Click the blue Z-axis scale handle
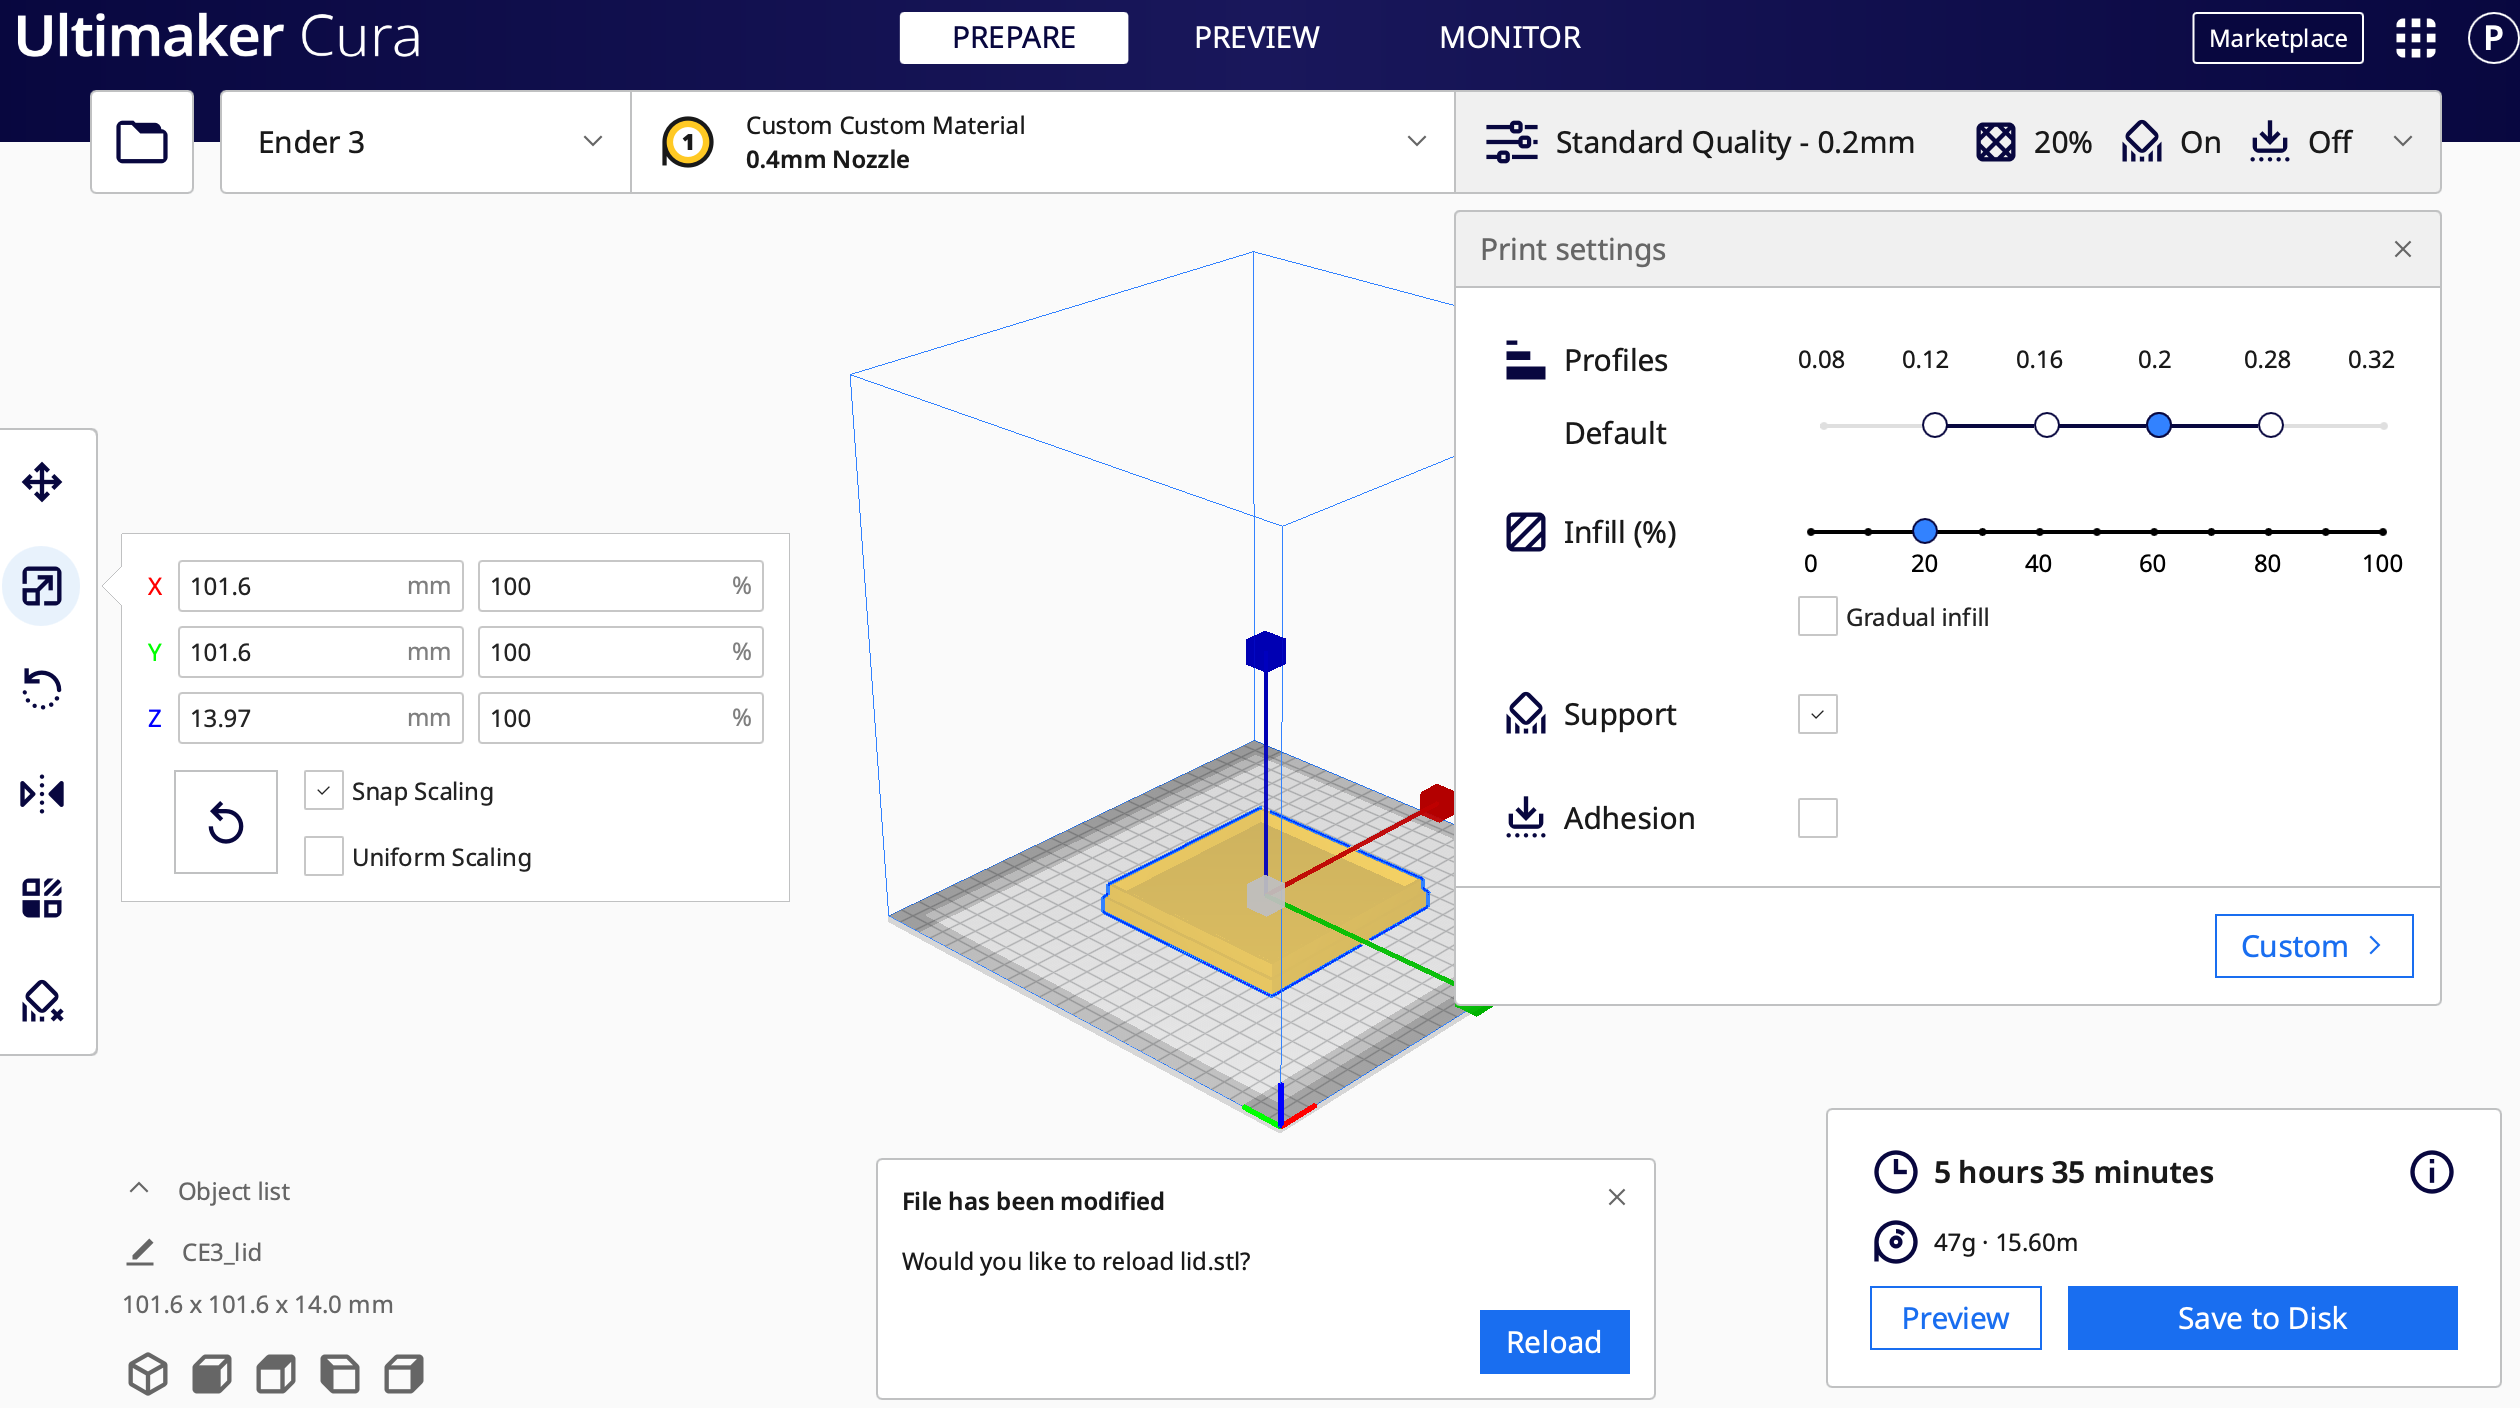This screenshot has width=2520, height=1408. click(x=1266, y=652)
